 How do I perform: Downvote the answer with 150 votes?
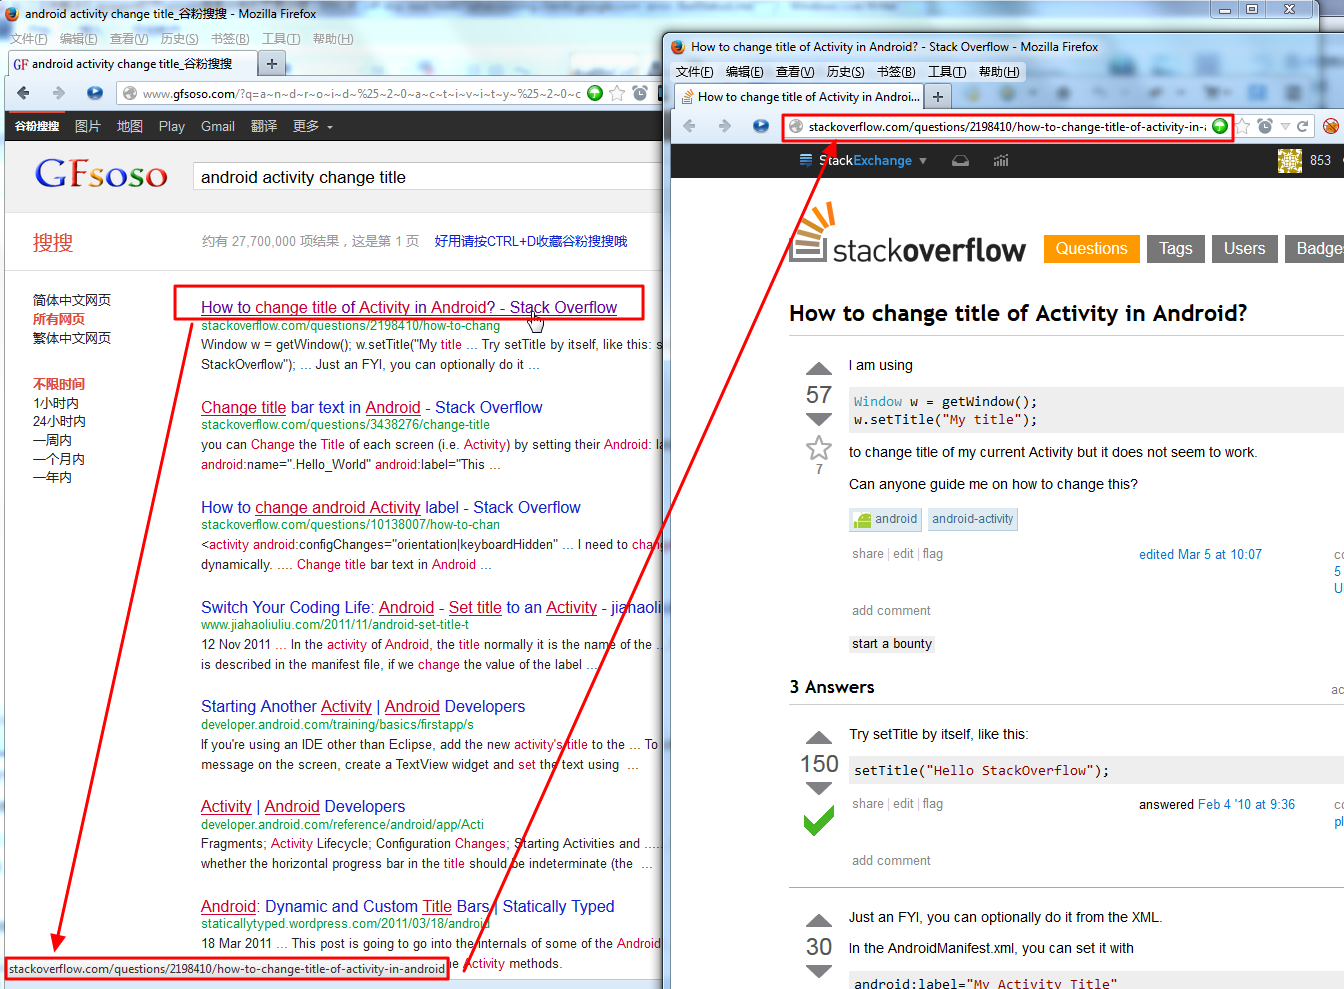pos(819,788)
